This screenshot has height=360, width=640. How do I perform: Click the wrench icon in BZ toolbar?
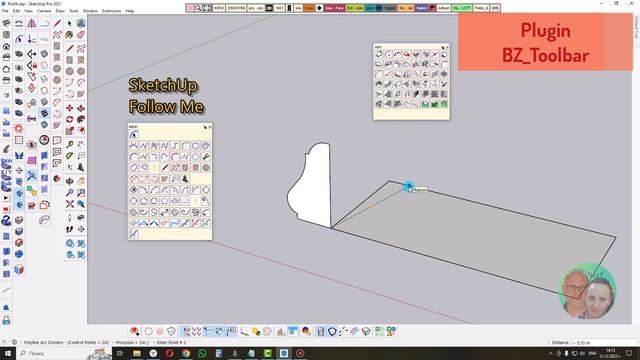(x=206, y=157)
